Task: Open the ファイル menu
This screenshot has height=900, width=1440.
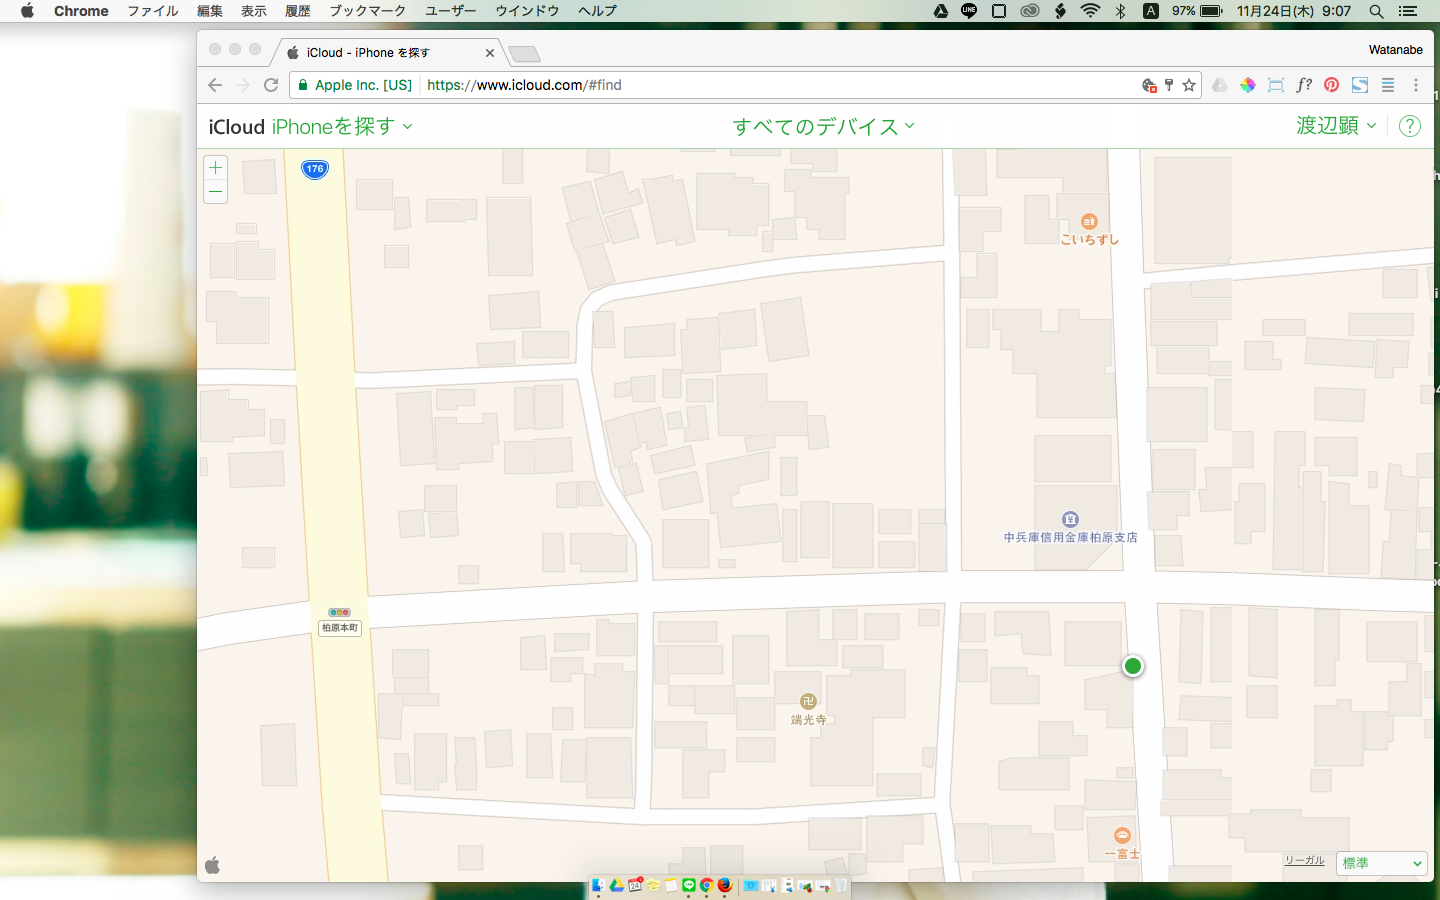Action: tap(152, 11)
